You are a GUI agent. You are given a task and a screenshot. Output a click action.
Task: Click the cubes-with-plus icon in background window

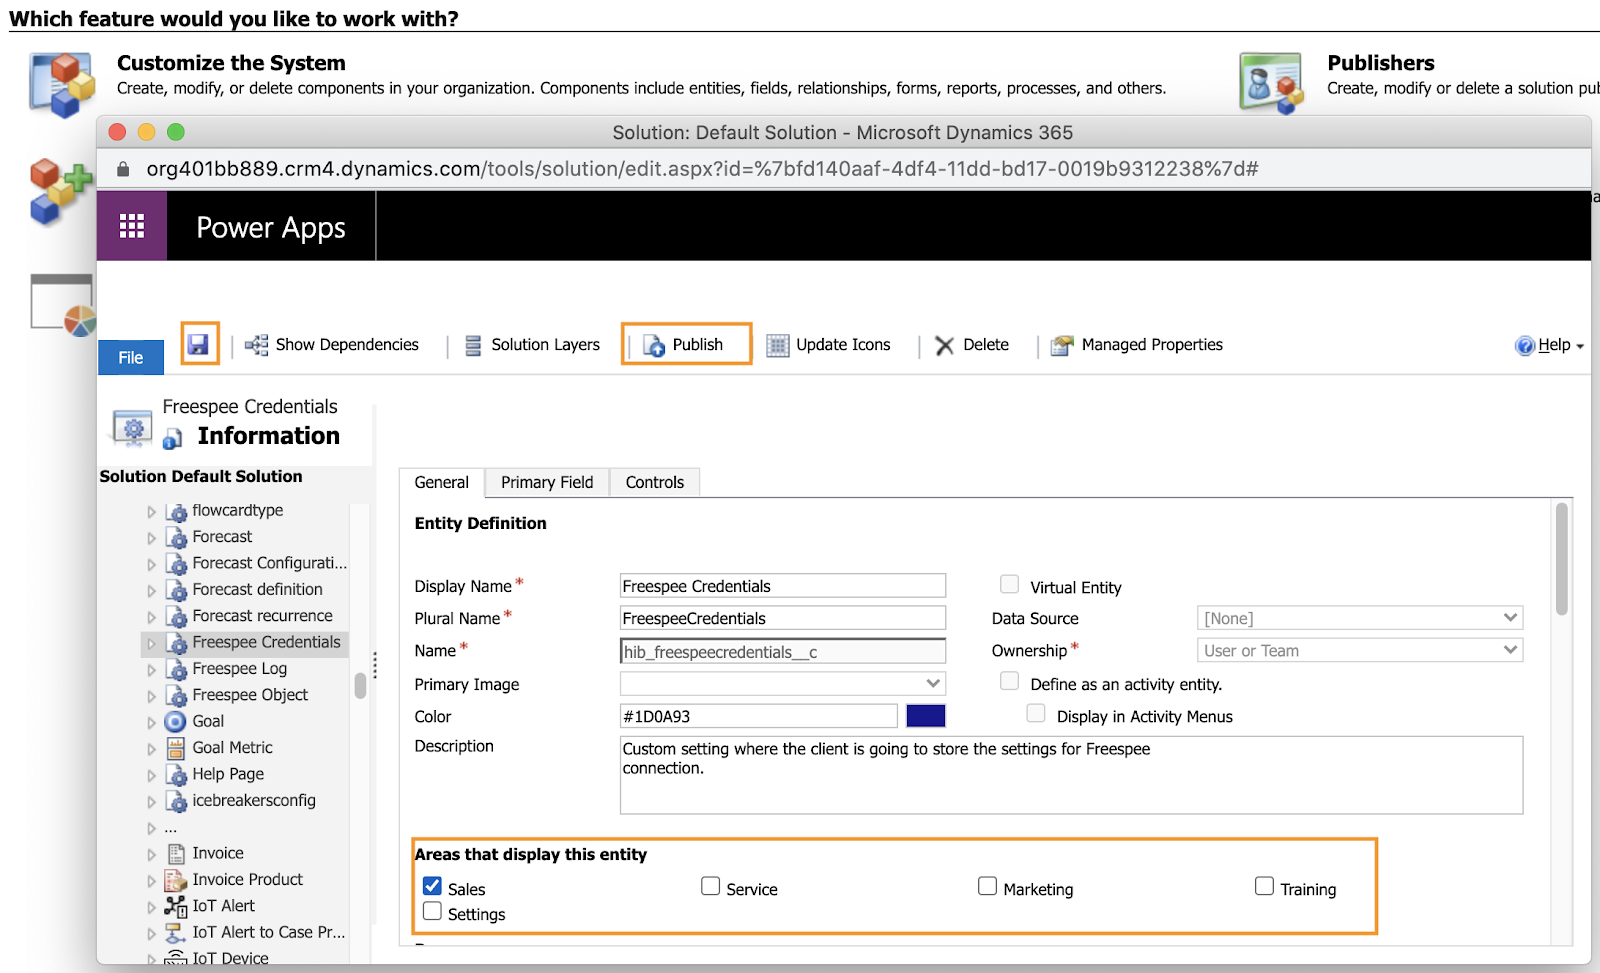point(61,190)
